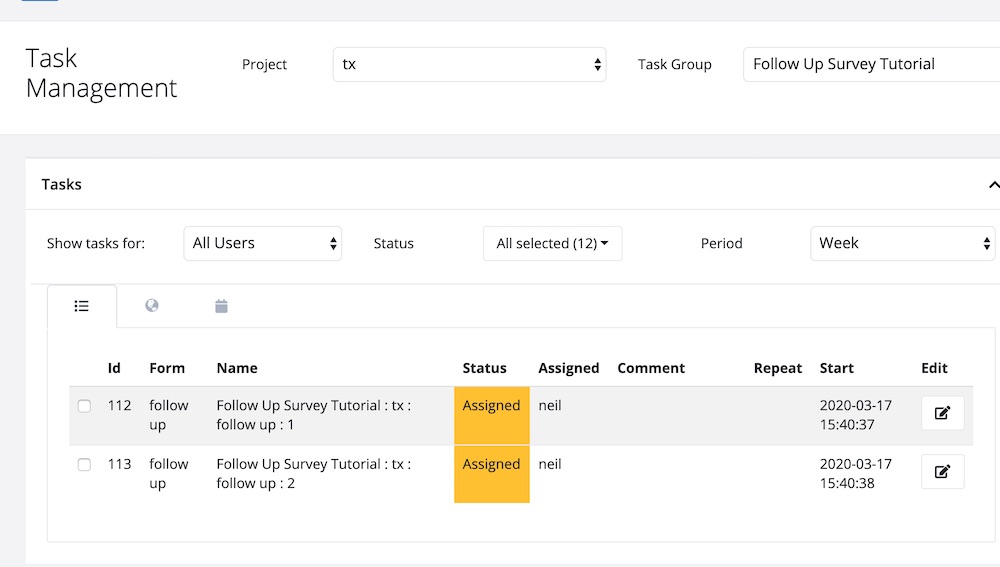Image resolution: width=1000 pixels, height=567 pixels.
Task: Click the Start column header
Action: pyautogui.click(x=836, y=368)
